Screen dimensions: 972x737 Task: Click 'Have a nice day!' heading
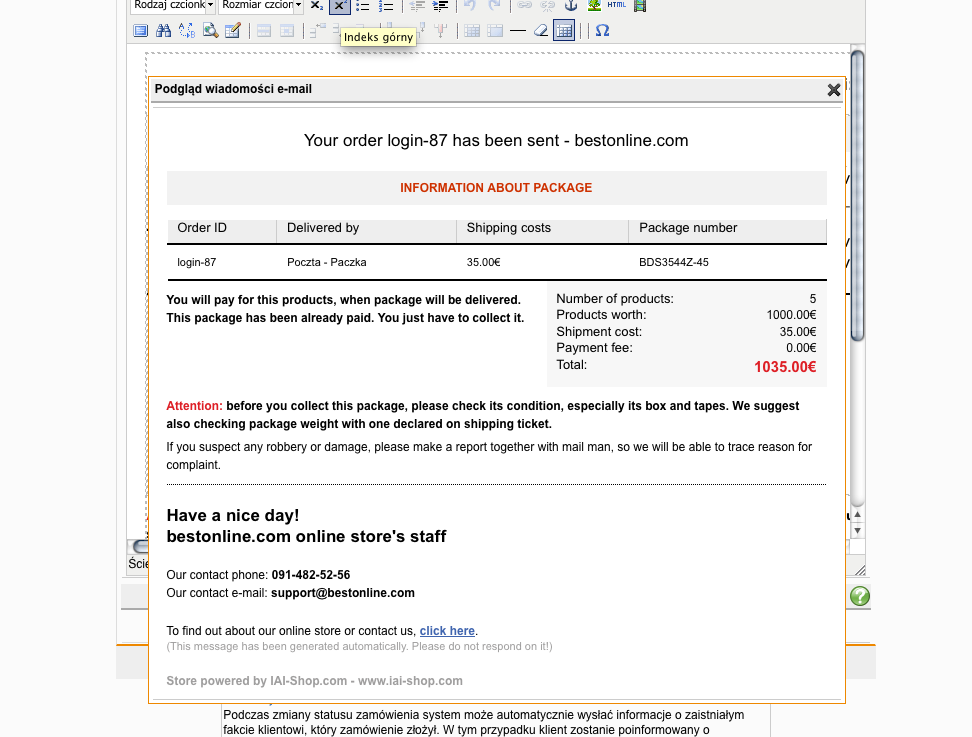point(232,516)
